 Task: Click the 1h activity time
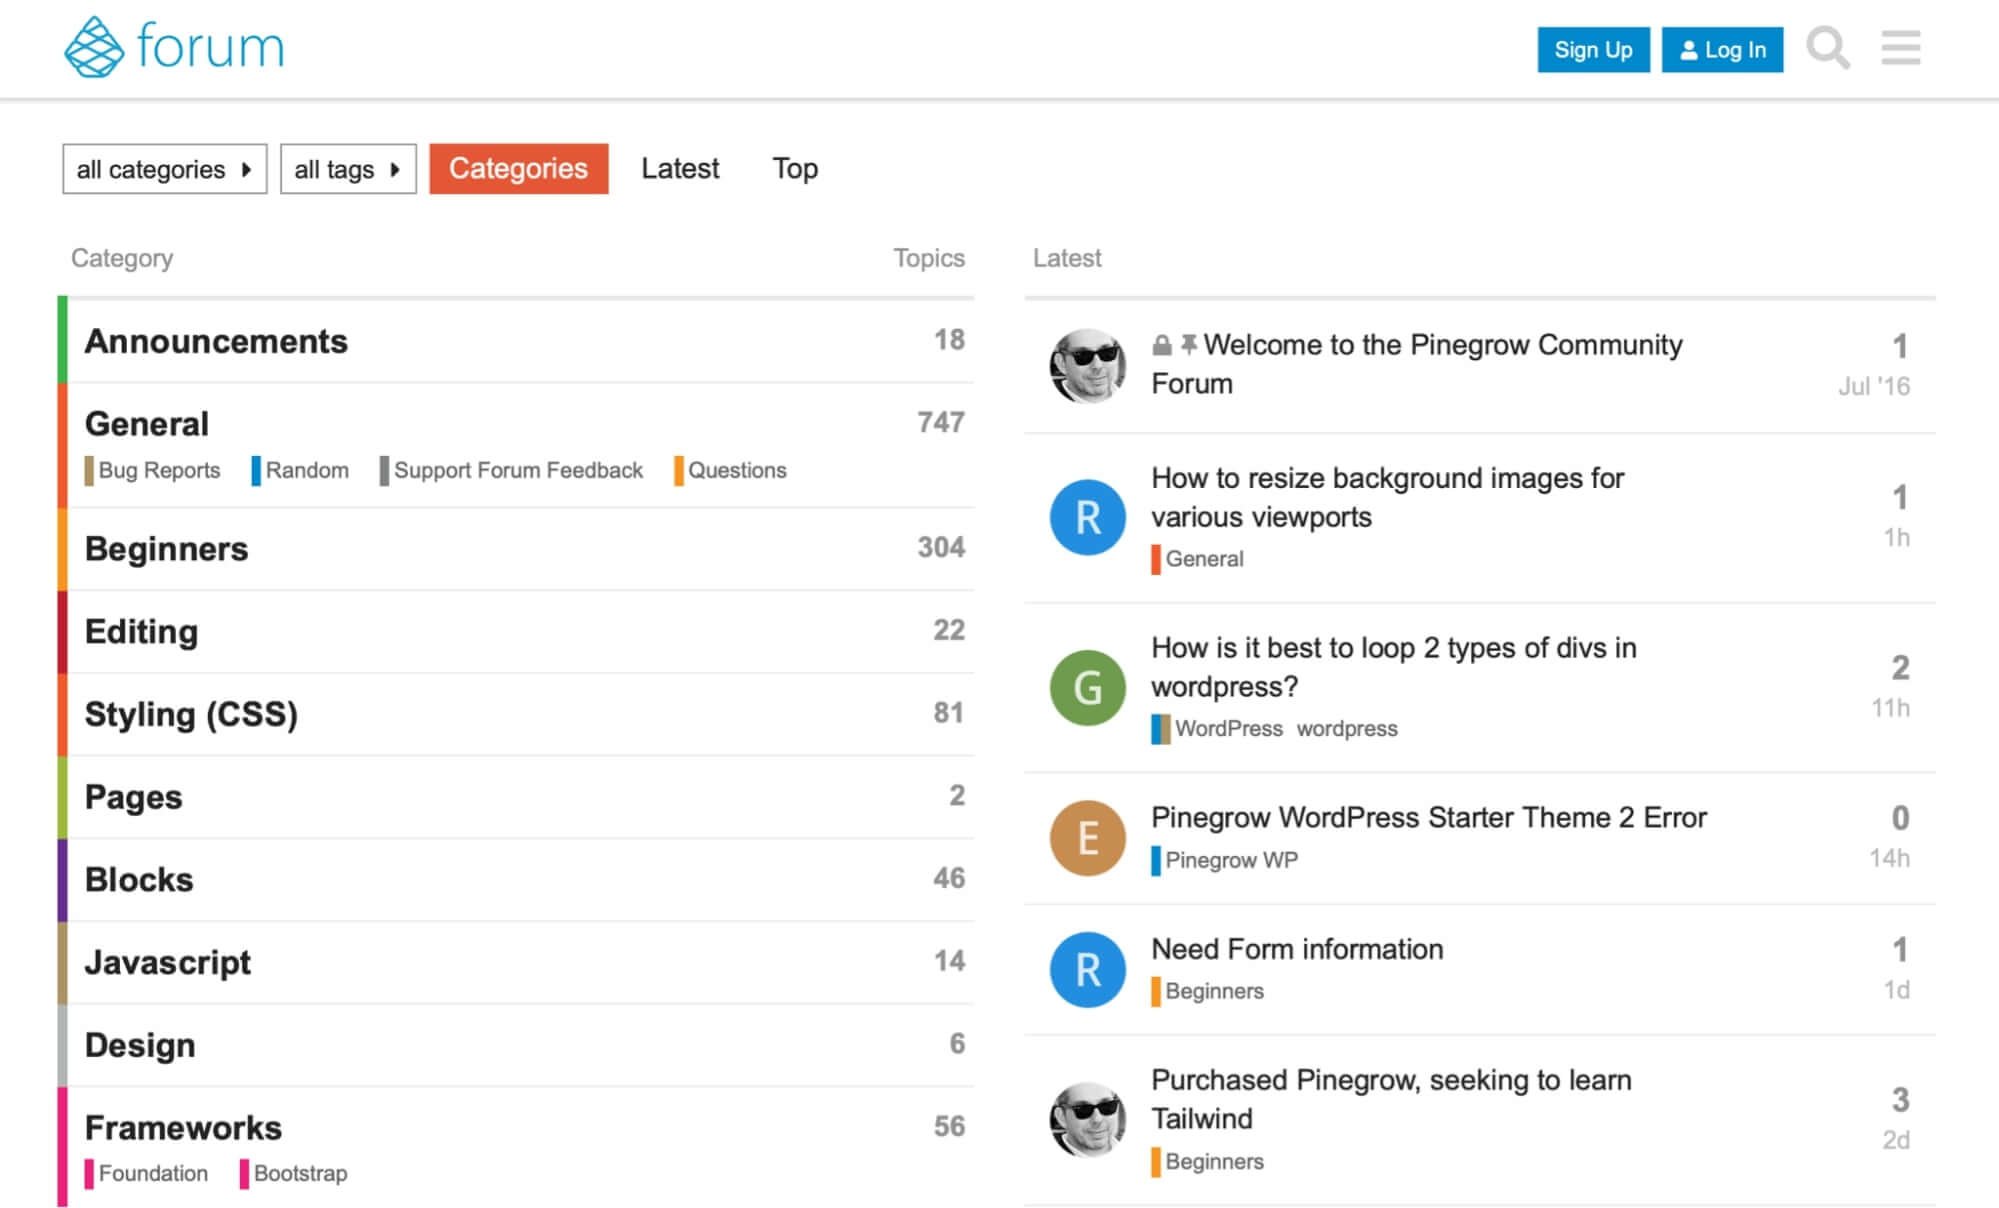click(x=1897, y=538)
